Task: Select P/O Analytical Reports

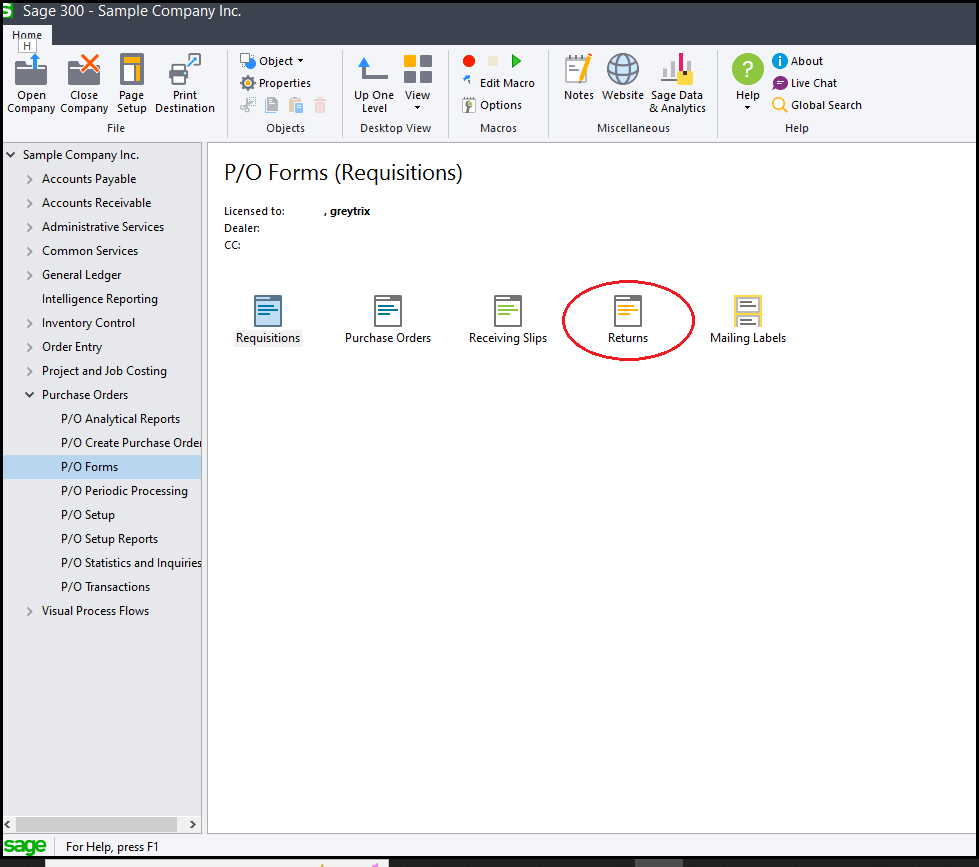Action: tap(121, 419)
